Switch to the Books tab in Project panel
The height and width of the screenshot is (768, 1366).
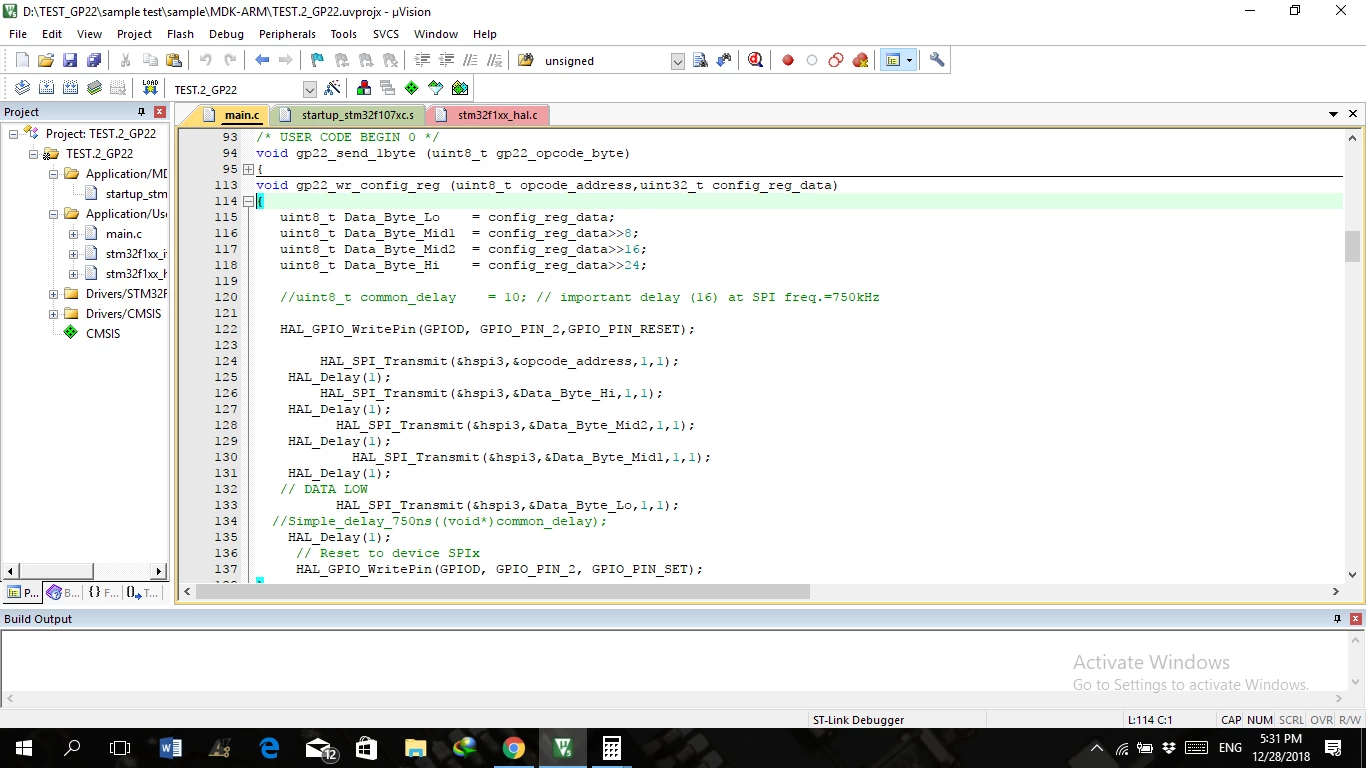tap(64, 592)
